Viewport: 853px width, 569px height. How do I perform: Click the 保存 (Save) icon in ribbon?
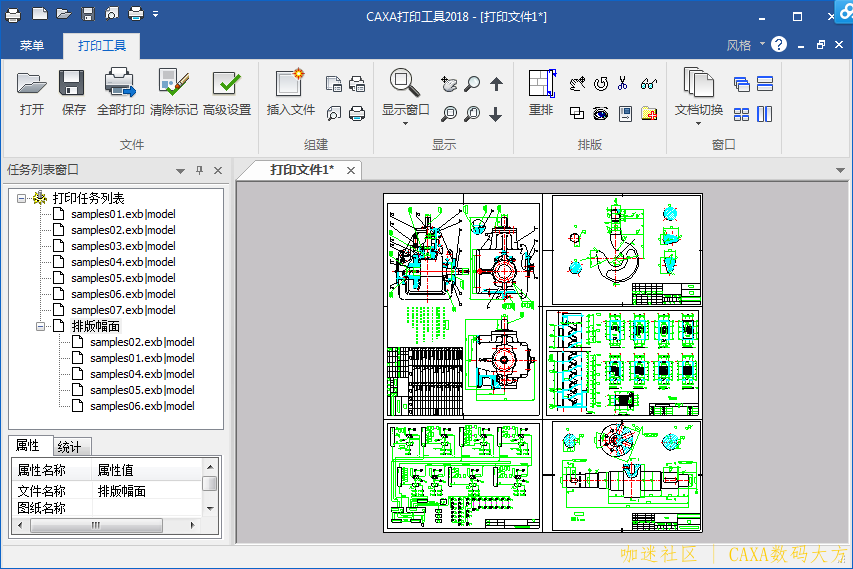click(73, 85)
